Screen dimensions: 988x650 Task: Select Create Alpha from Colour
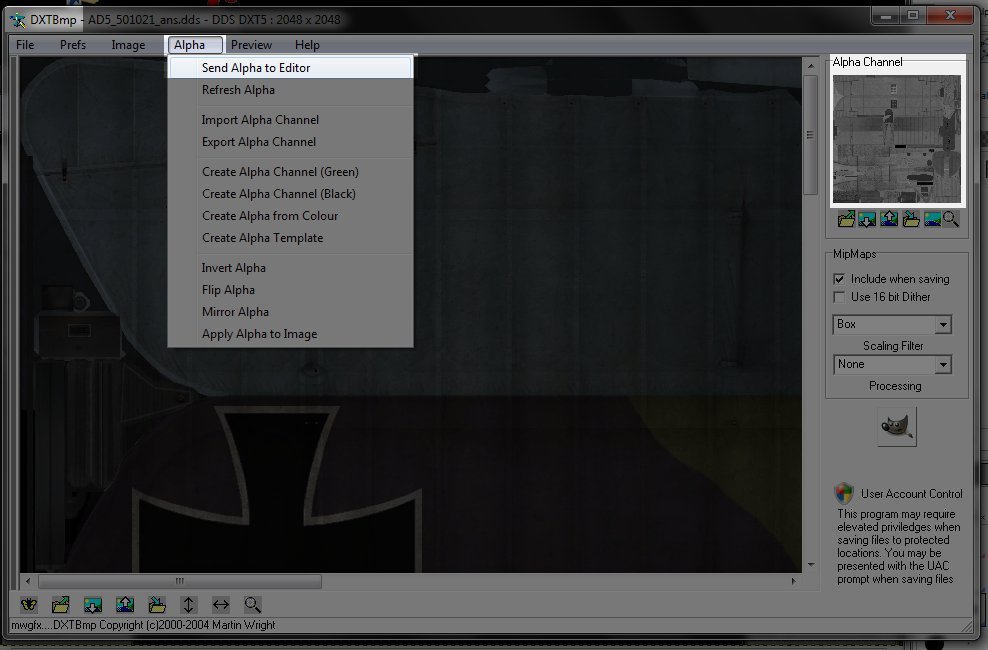290,215
